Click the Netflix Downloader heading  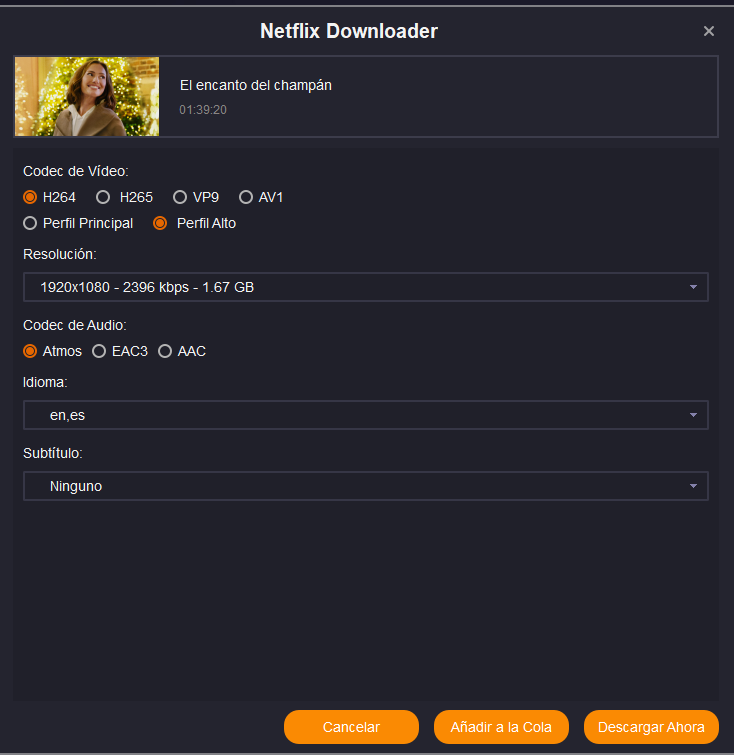click(x=349, y=31)
